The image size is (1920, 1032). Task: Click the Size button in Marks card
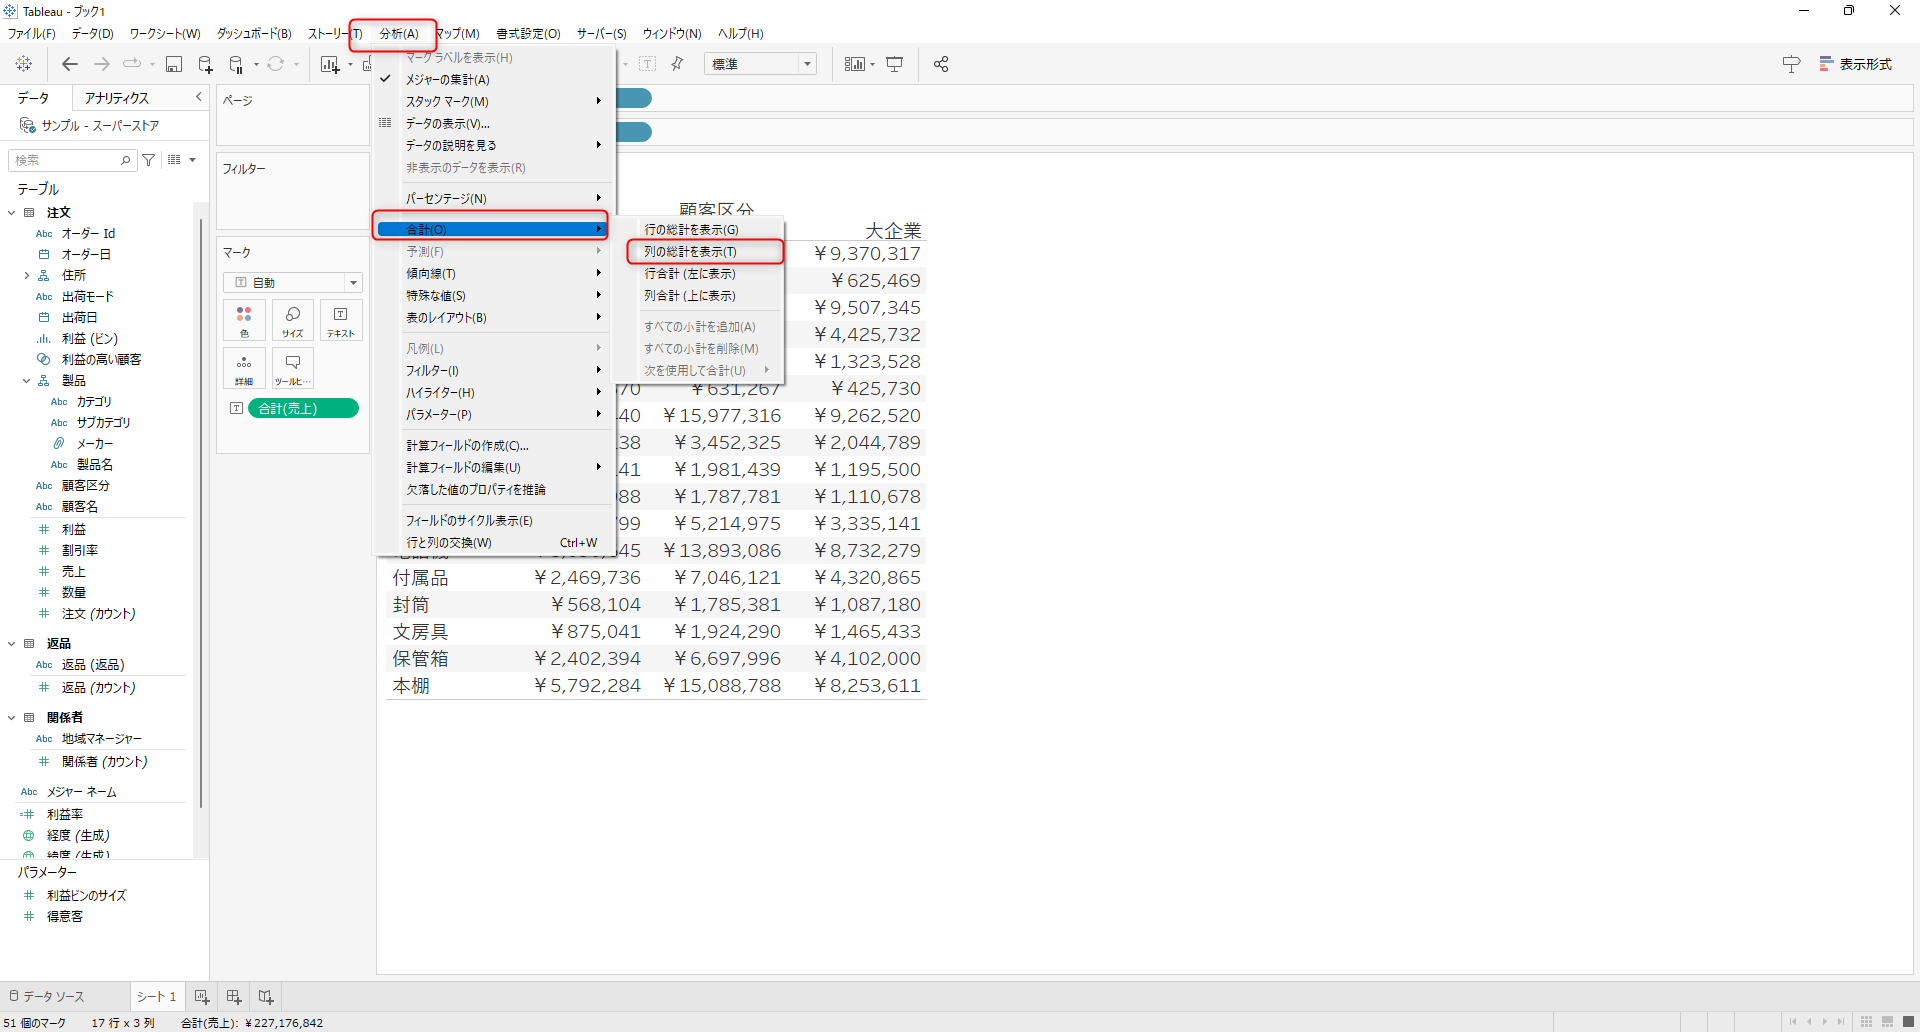293,321
